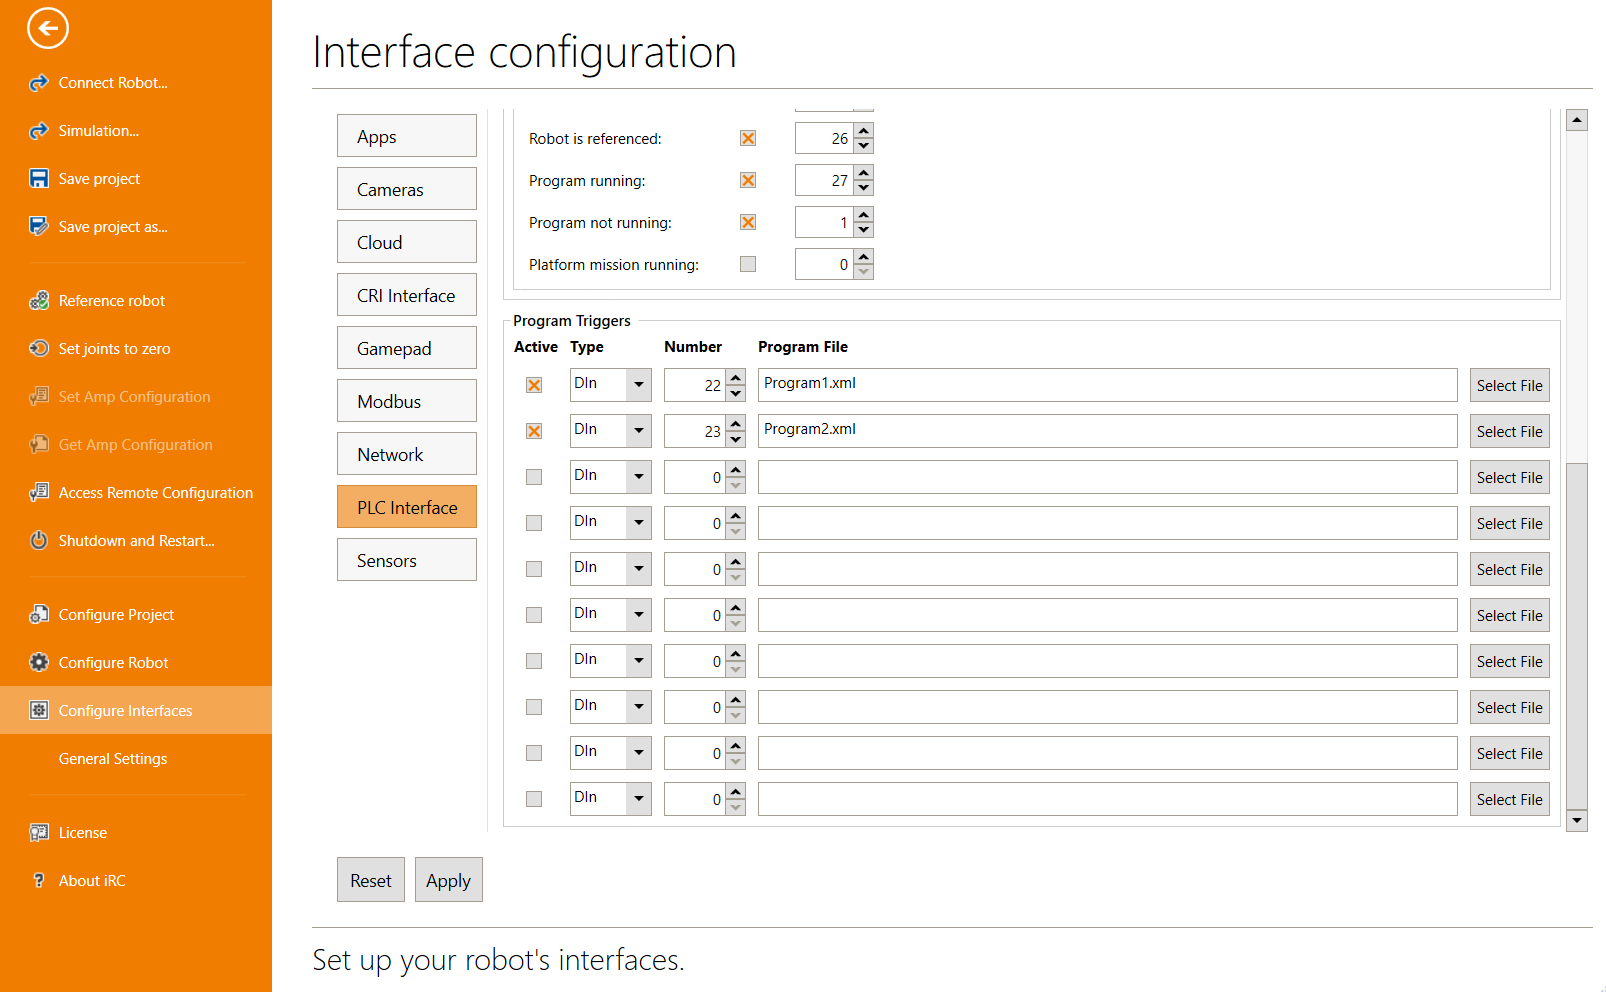Increase the Program running number value
The image size is (1606, 992).
[x=864, y=173]
